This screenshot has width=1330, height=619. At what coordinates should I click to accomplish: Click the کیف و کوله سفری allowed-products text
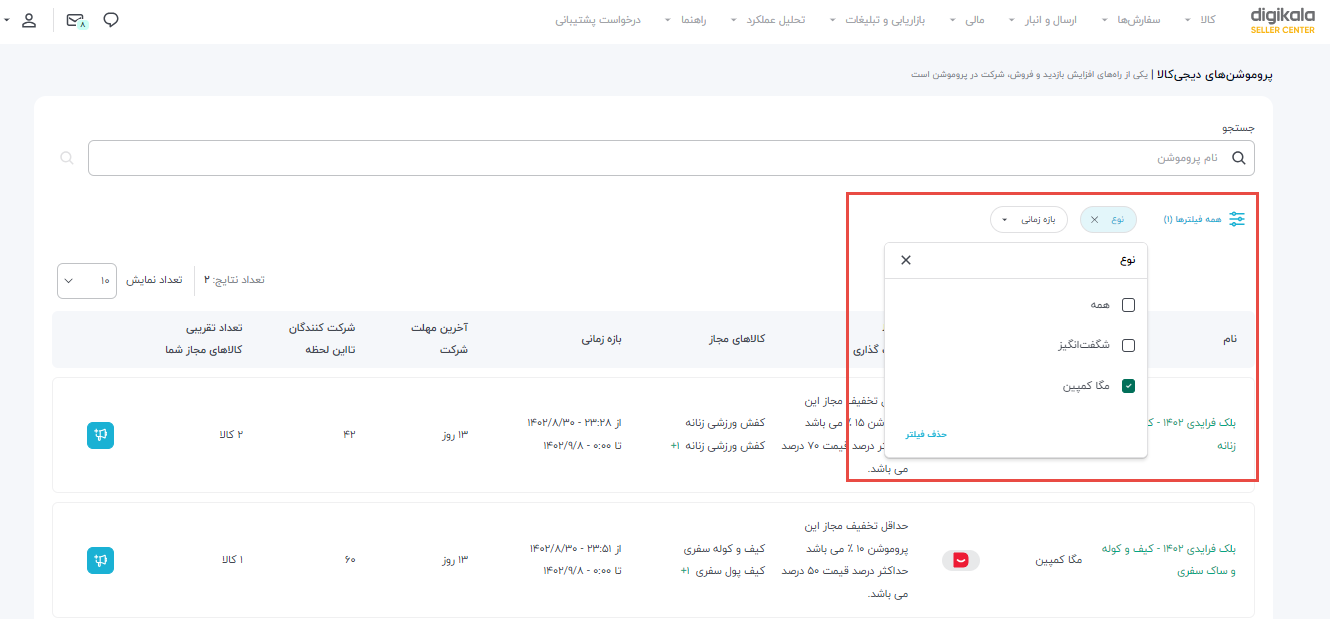point(725,549)
